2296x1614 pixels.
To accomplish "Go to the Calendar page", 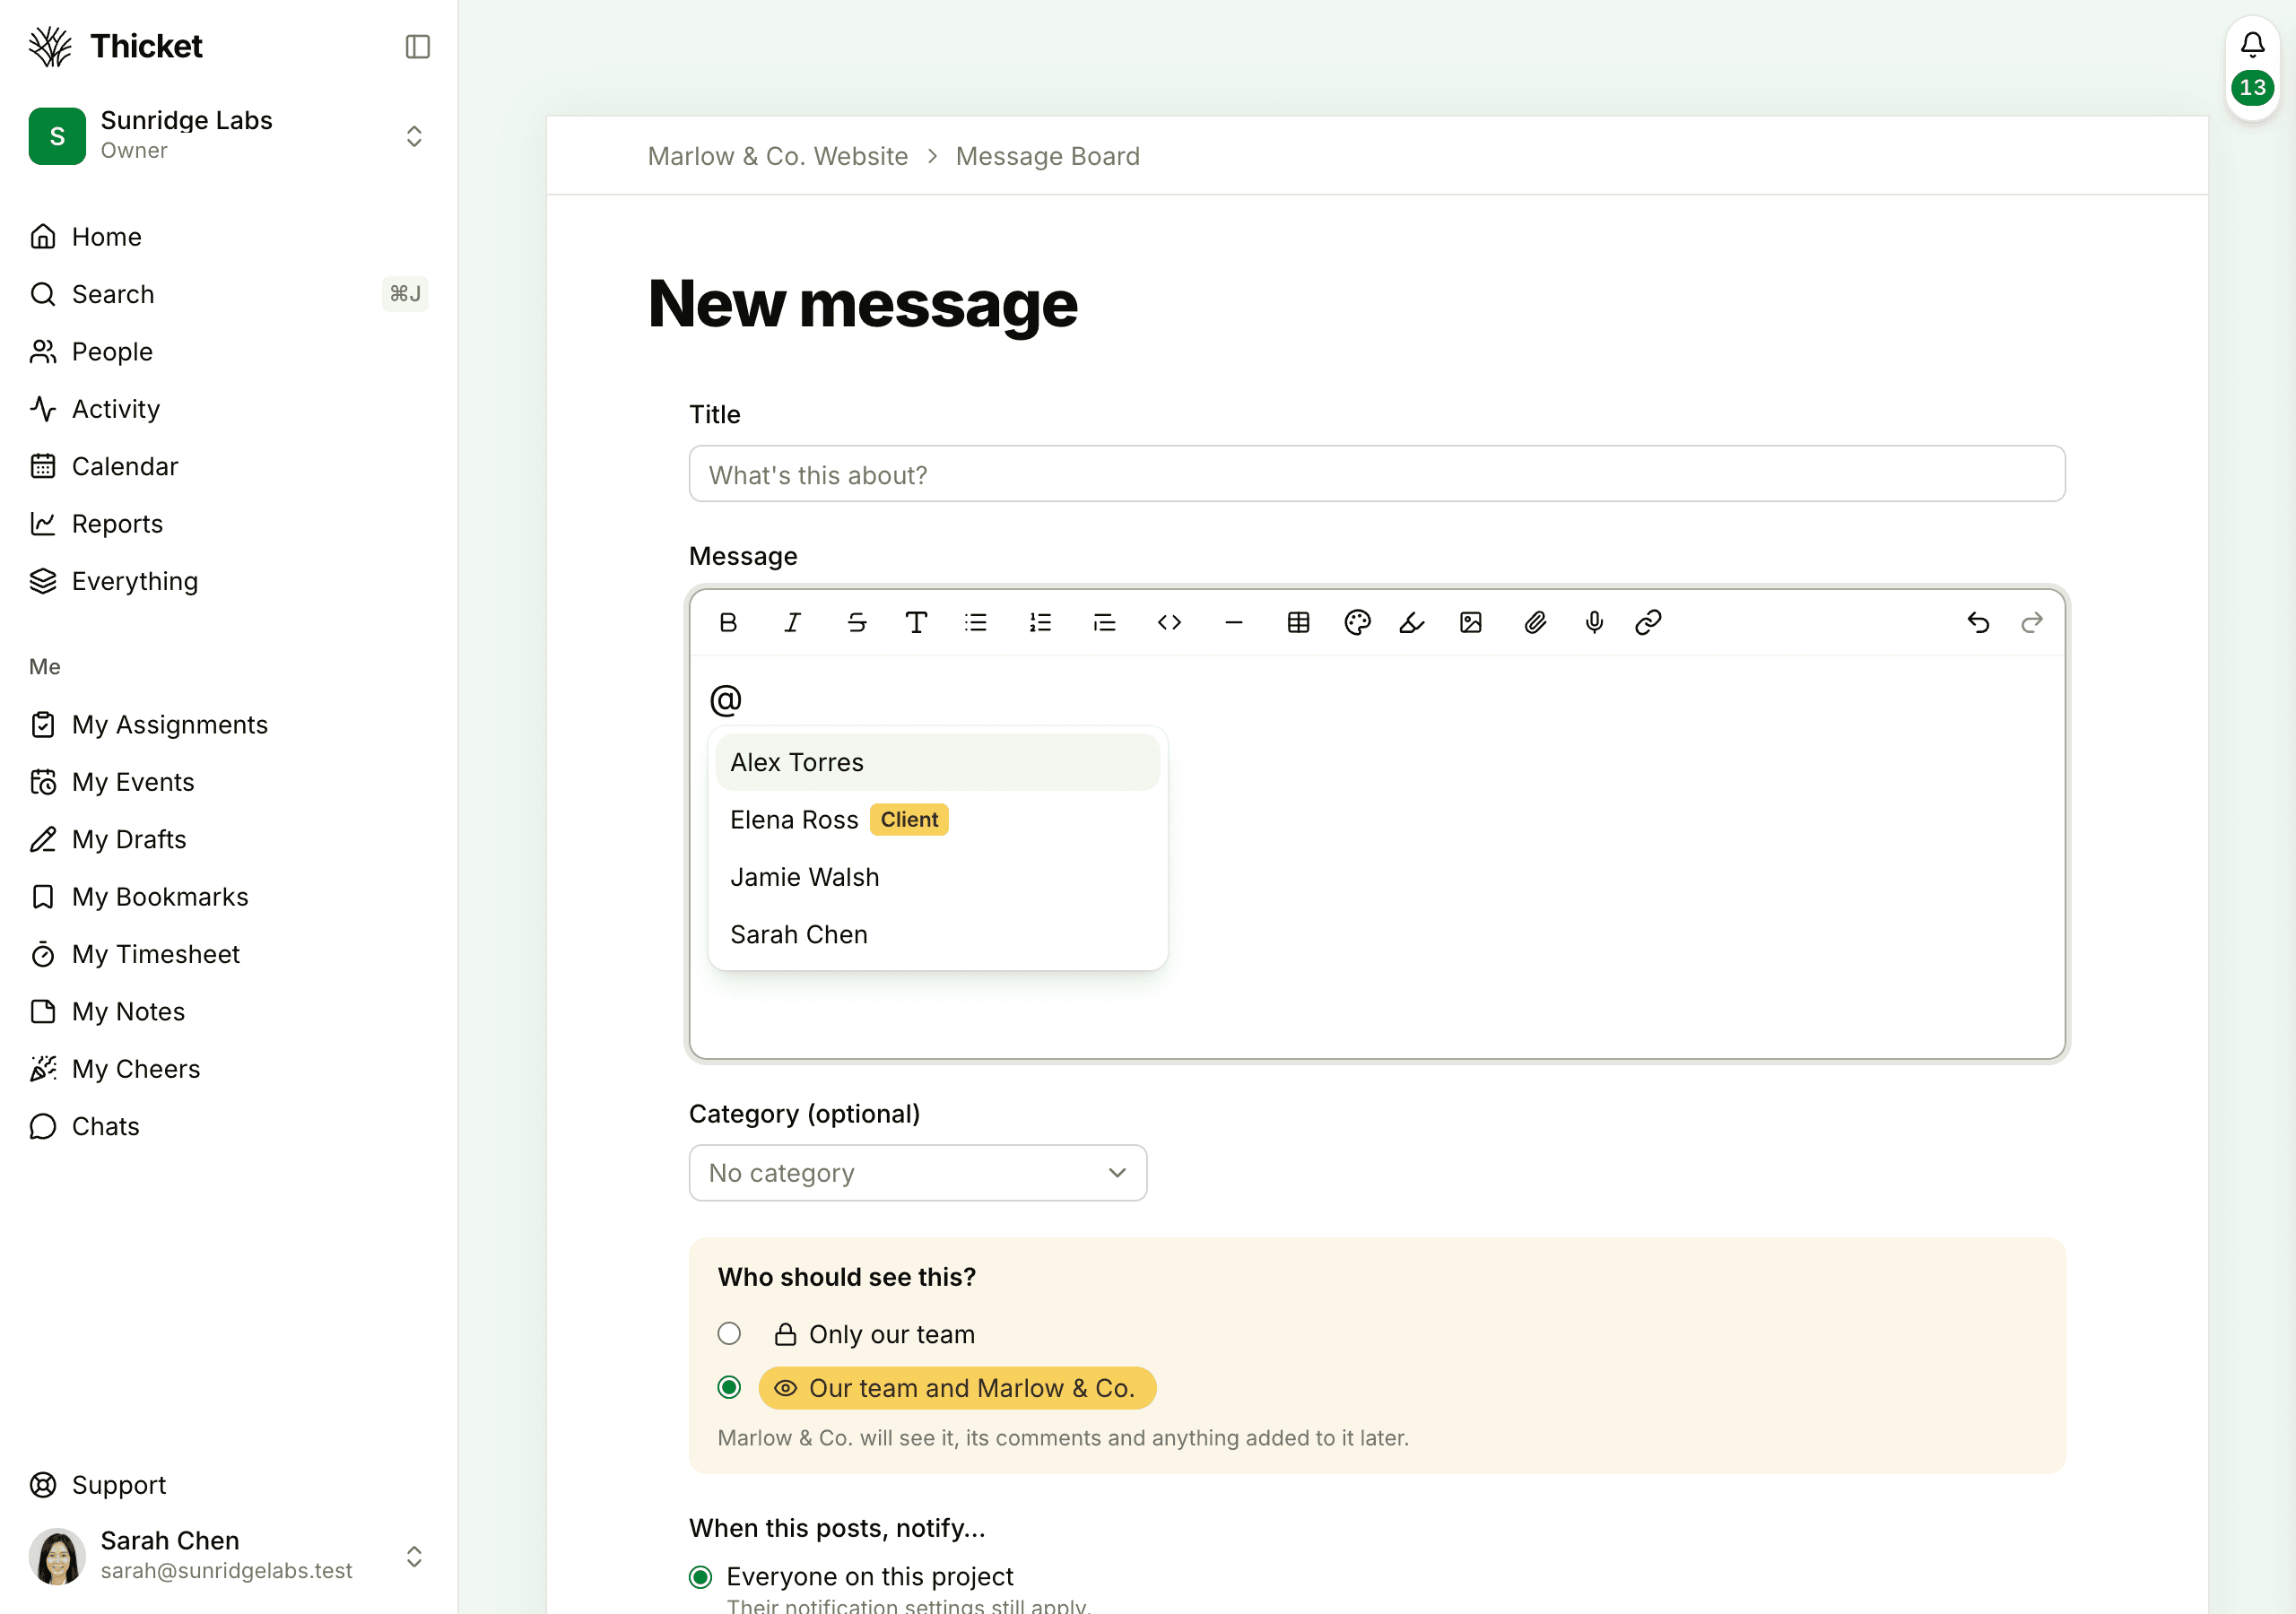I will pyautogui.click(x=229, y=466).
